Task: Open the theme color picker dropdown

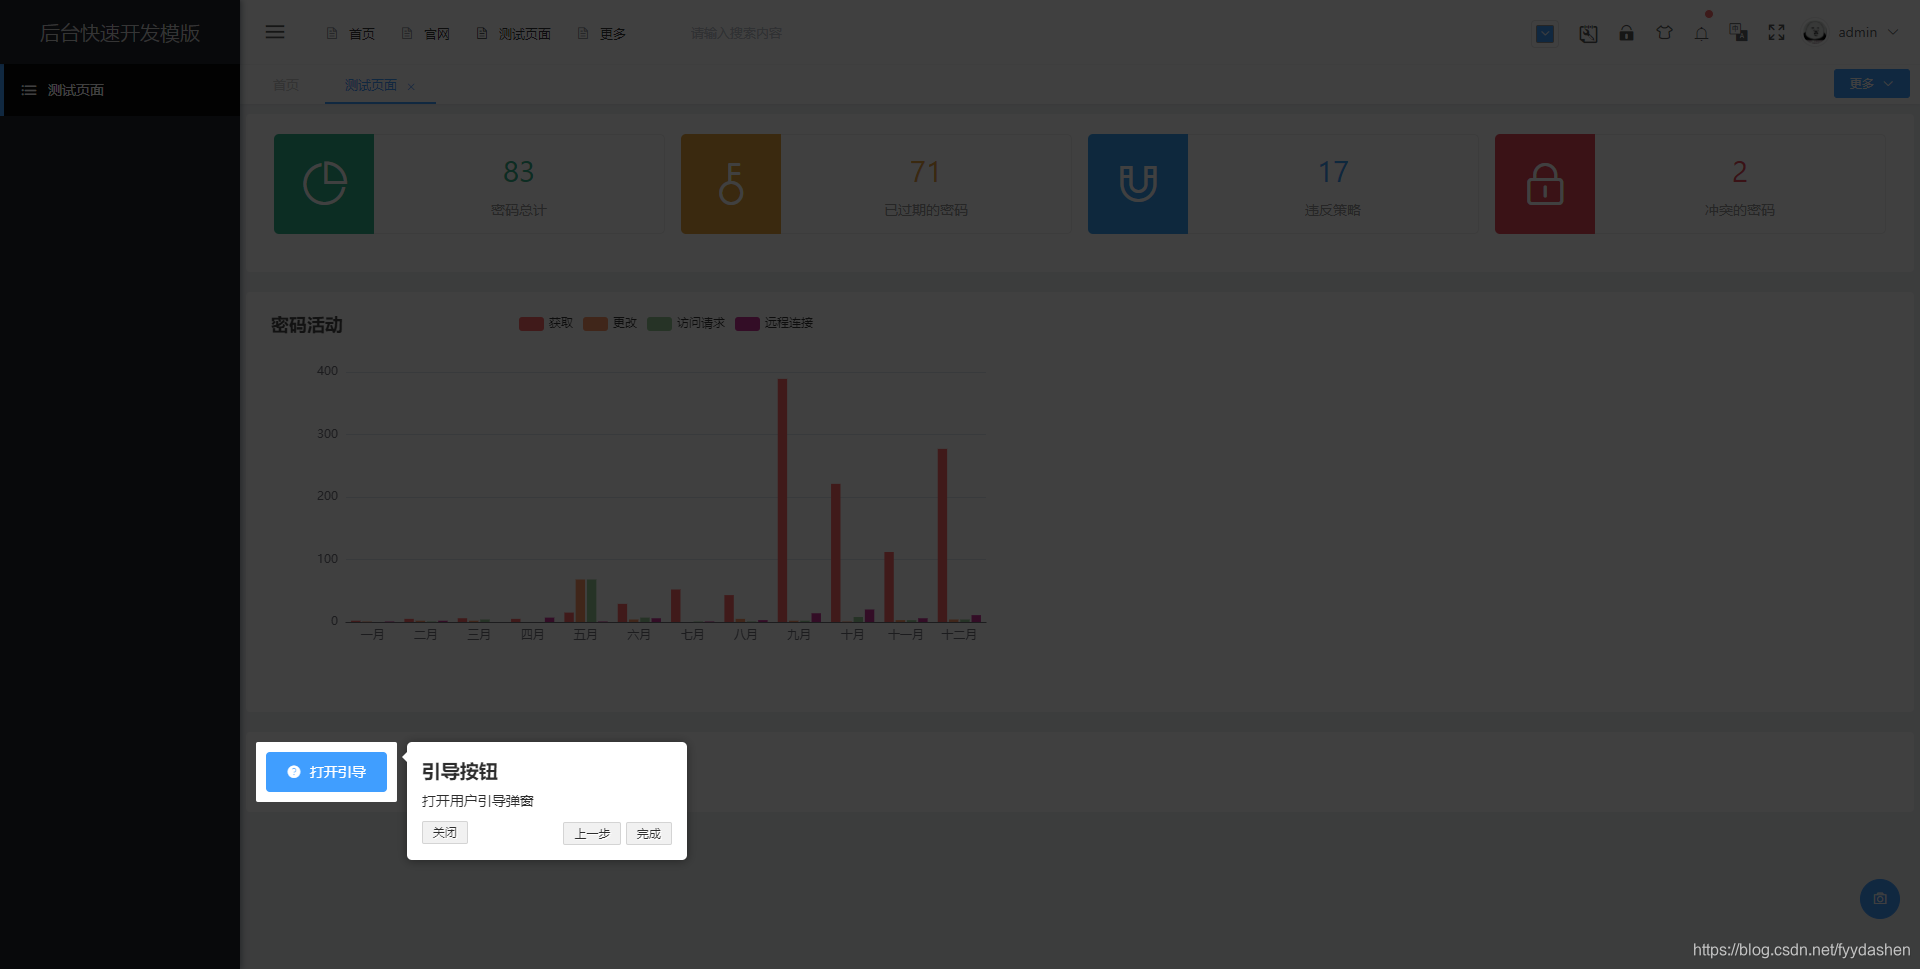Action: tap(1545, 34)
